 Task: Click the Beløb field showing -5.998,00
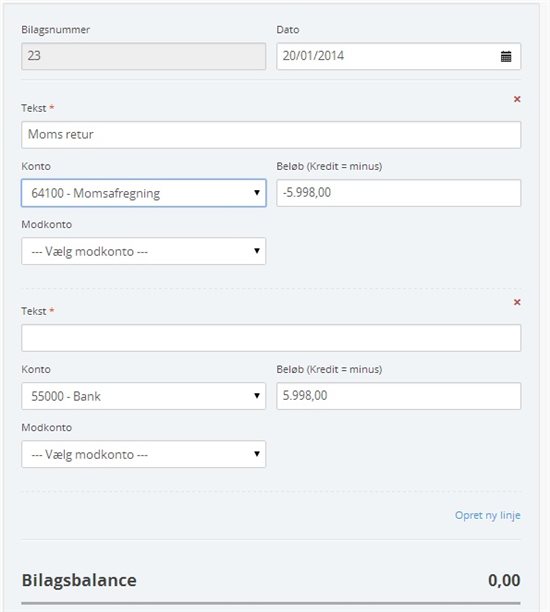(399, 193)
